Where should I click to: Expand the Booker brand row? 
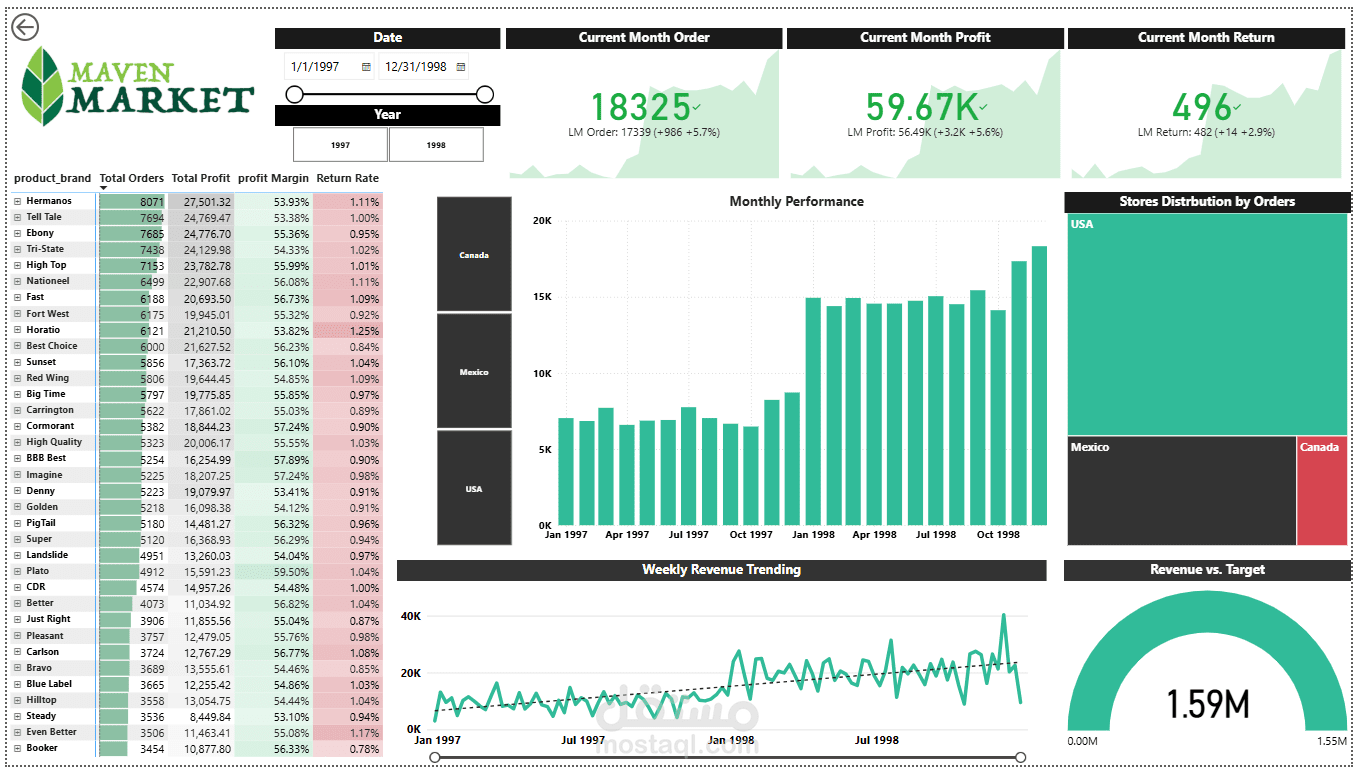coord(18,748)
